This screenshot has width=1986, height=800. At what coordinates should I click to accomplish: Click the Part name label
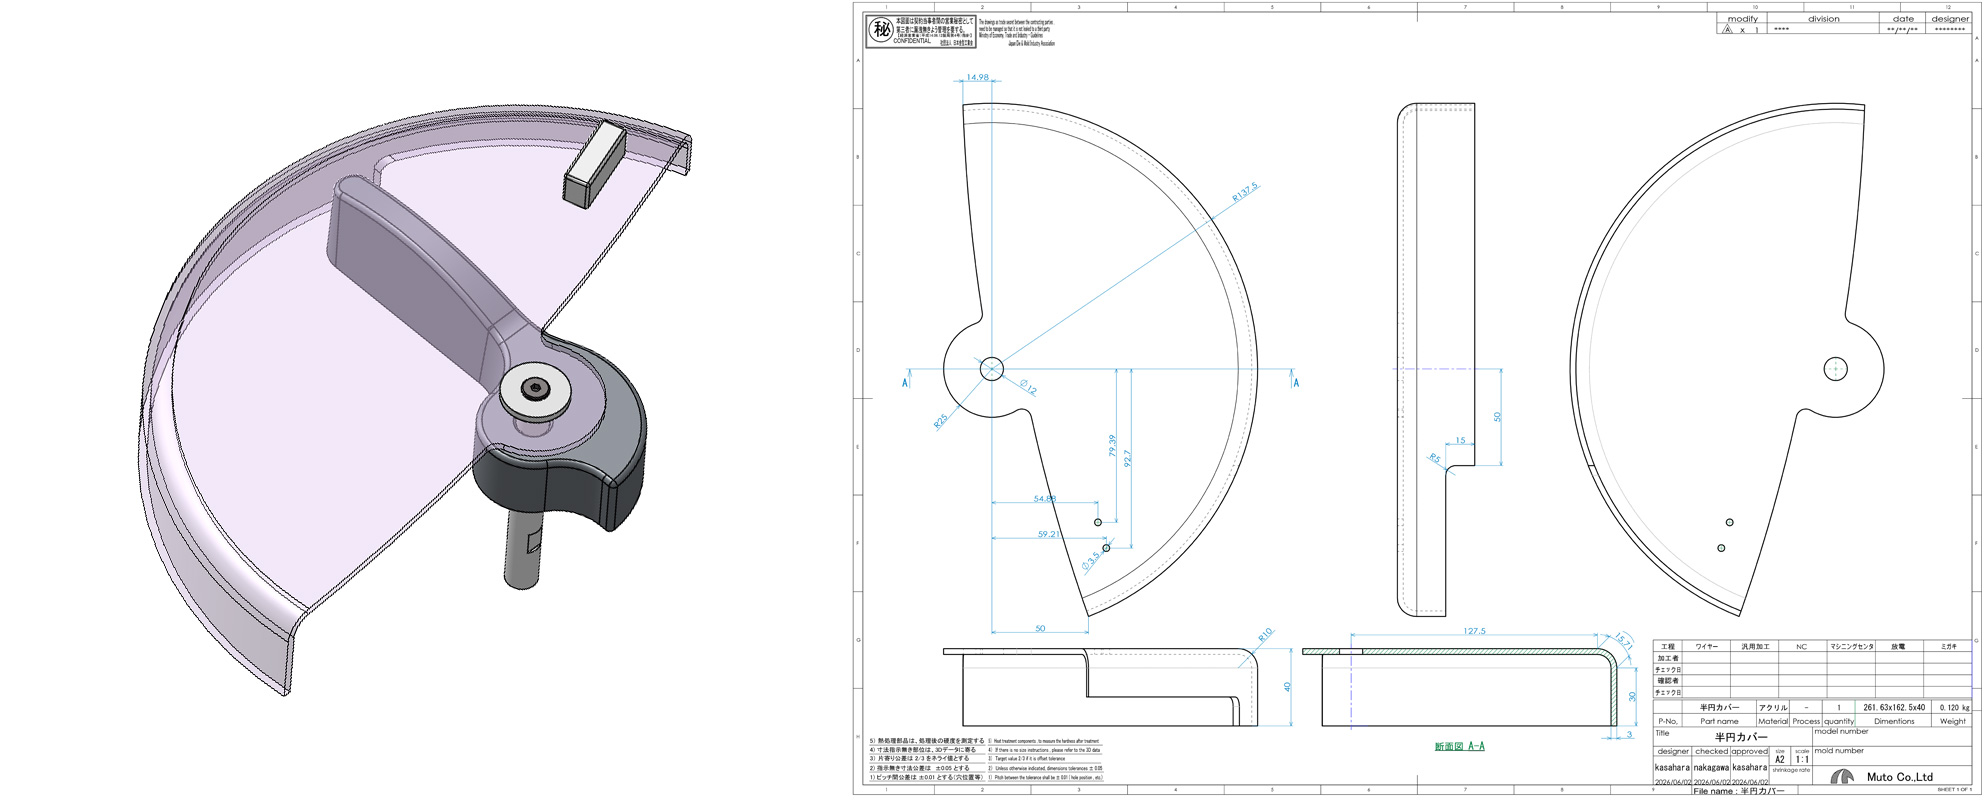1719,721
